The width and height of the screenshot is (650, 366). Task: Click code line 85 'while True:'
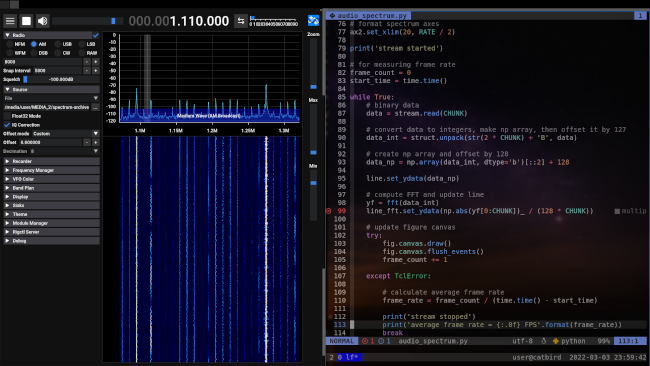coord(371,97)
